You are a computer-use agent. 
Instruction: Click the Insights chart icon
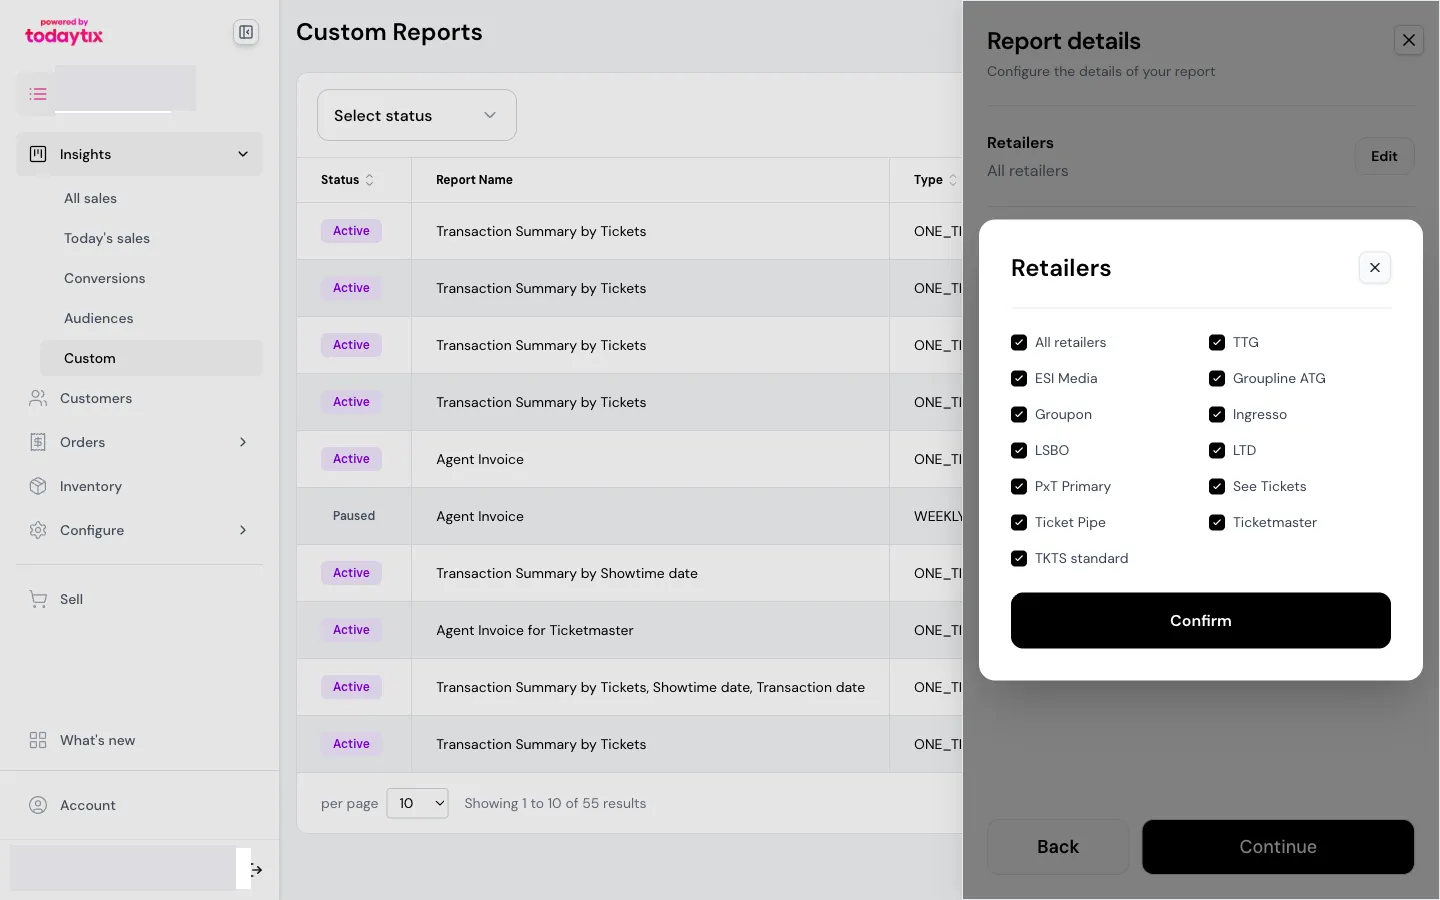click(x=38, y=154)
